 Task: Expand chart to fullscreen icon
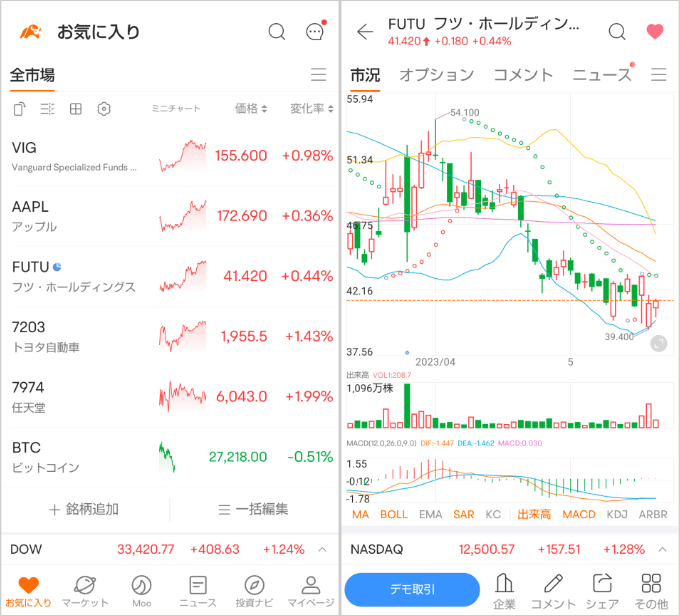tap(658, 344)
